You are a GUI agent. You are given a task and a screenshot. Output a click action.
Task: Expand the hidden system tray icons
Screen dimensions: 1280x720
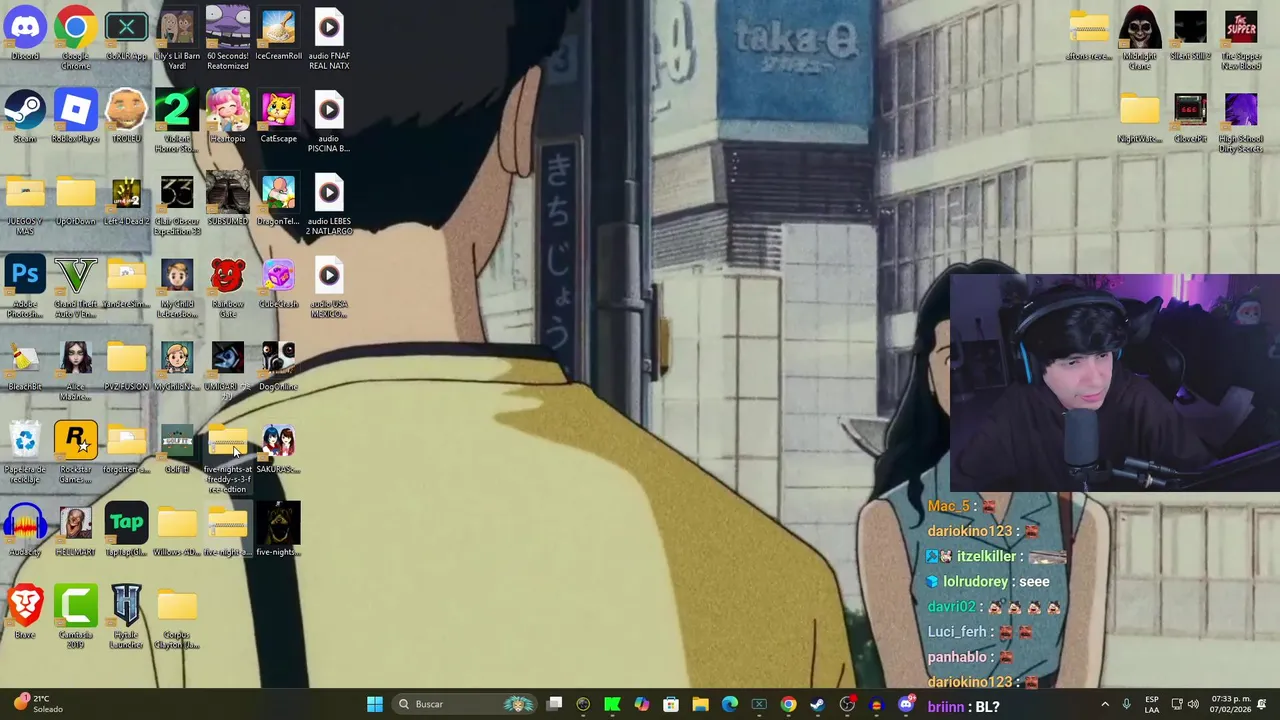point(1105,704)
